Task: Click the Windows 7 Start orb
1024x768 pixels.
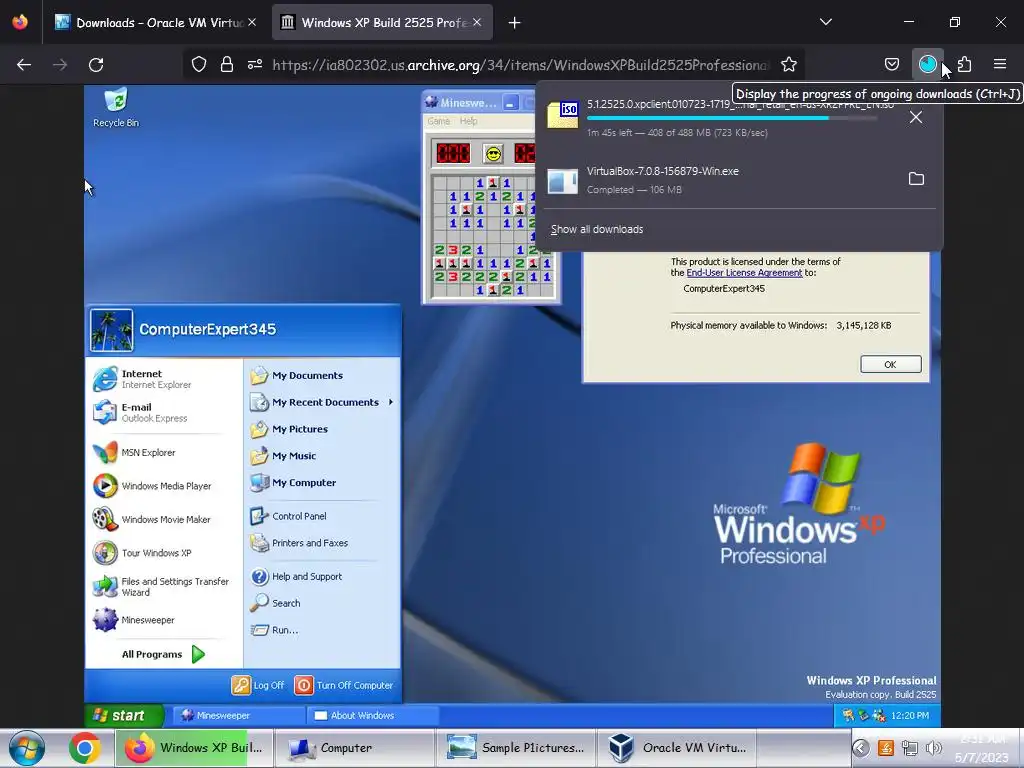Action: [26, 748]
